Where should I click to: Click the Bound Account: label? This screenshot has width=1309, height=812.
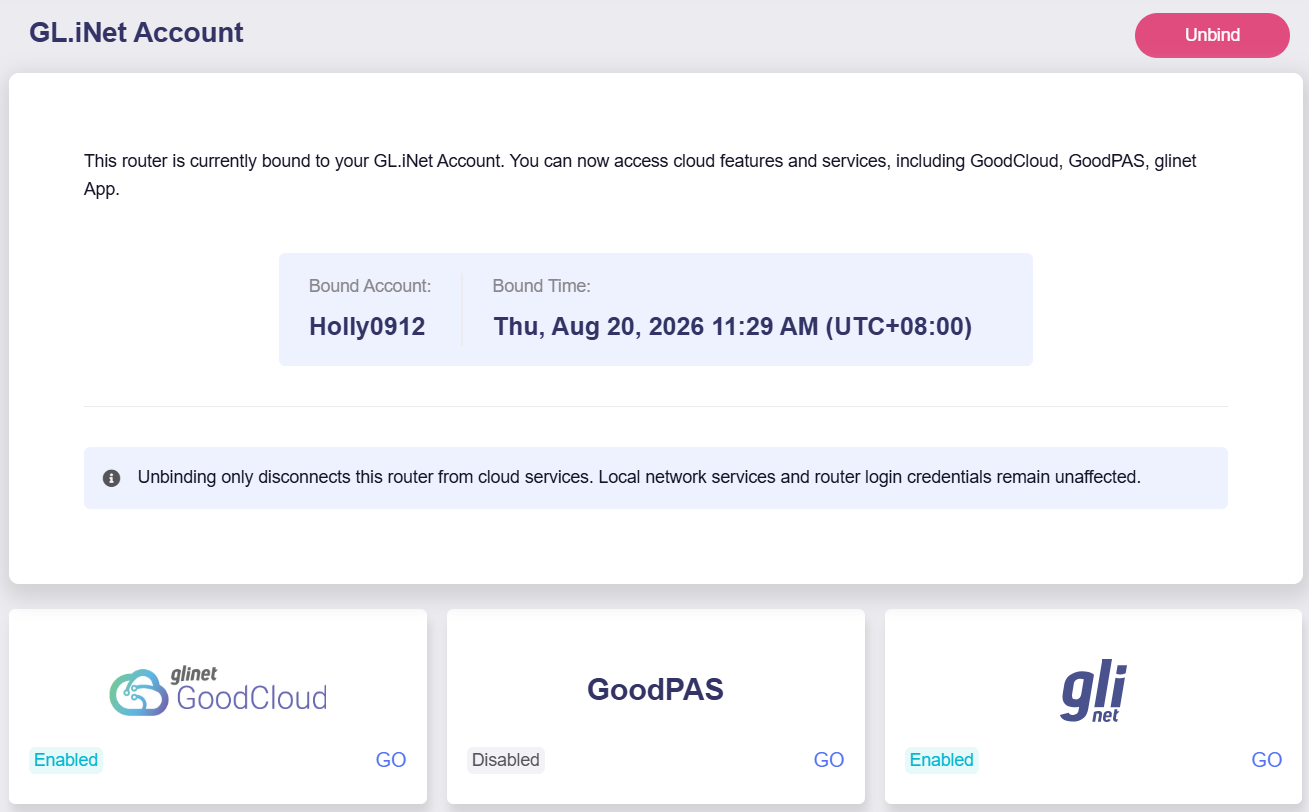pyautogui.click(x=370, y=286)
